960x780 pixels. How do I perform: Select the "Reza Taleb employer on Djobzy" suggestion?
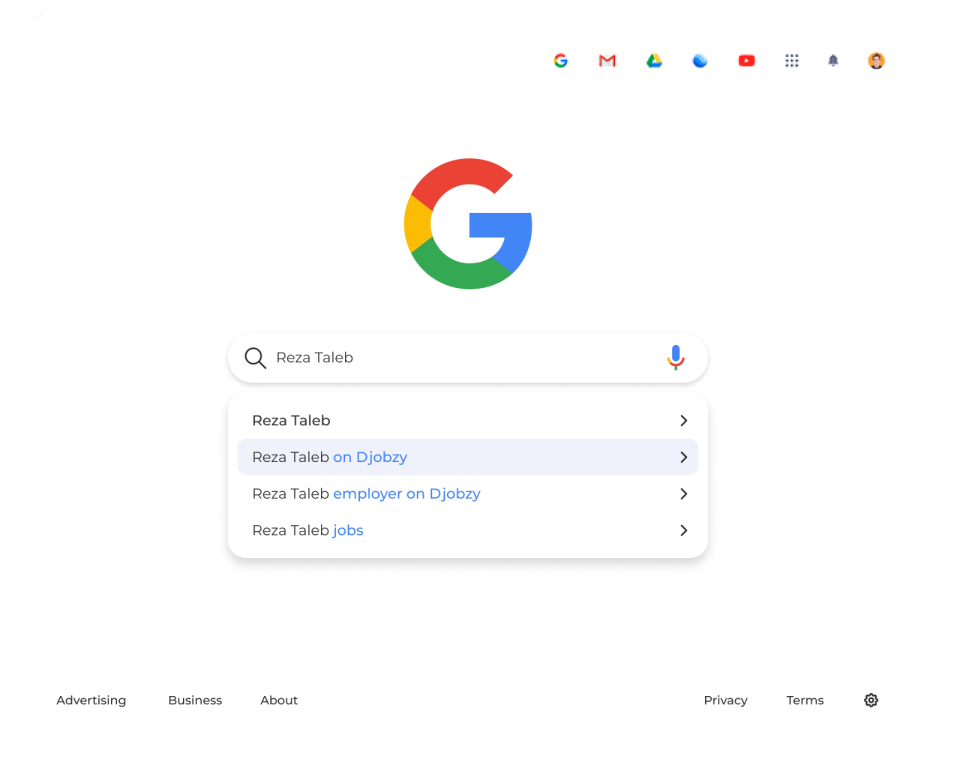coord(366,494)
